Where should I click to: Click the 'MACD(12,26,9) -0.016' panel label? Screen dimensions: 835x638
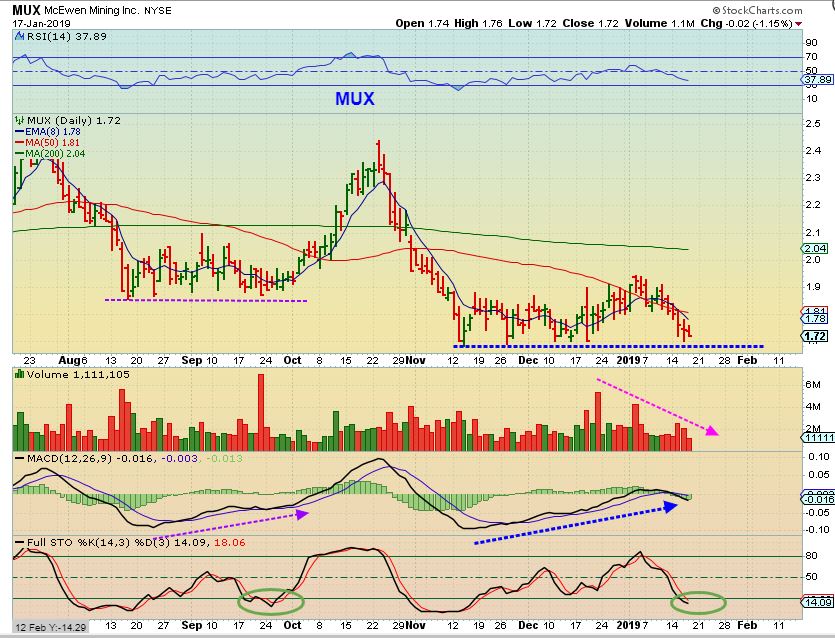pos(91,459)
